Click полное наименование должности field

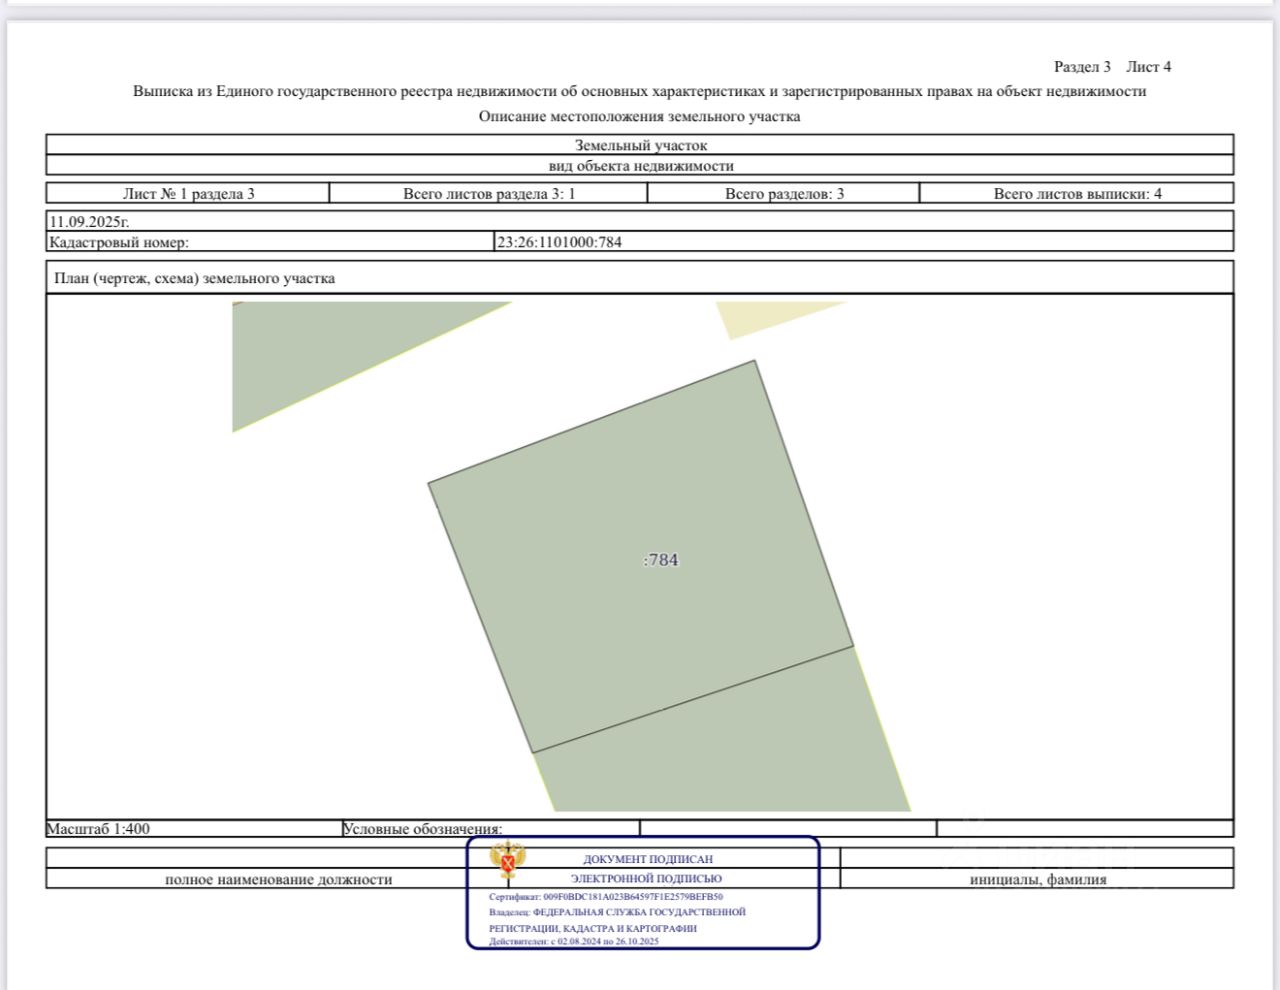point(278,879)
